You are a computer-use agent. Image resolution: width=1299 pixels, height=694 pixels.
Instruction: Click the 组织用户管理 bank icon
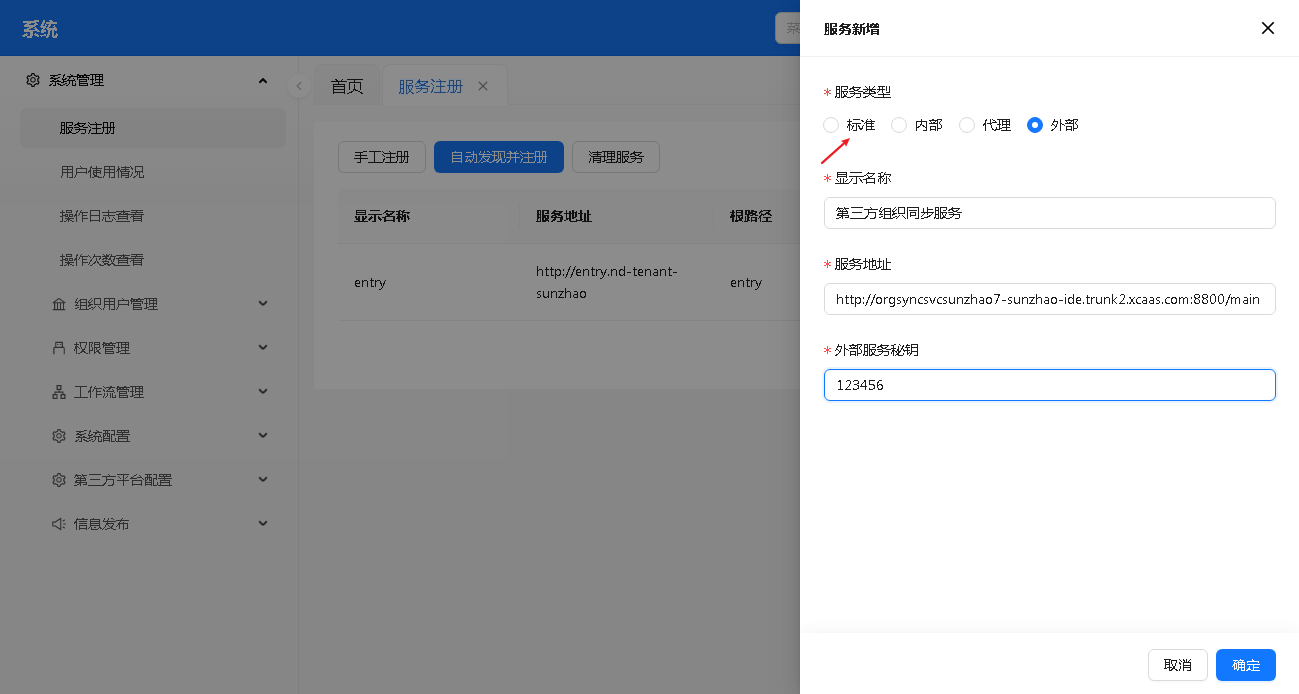click(x=59, y=304)
